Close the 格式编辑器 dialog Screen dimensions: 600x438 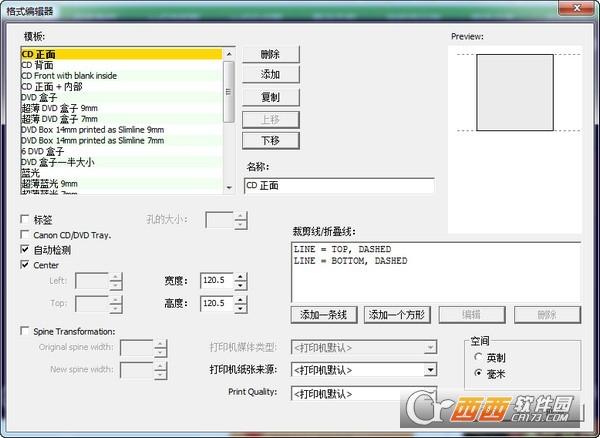pos(577,8)
